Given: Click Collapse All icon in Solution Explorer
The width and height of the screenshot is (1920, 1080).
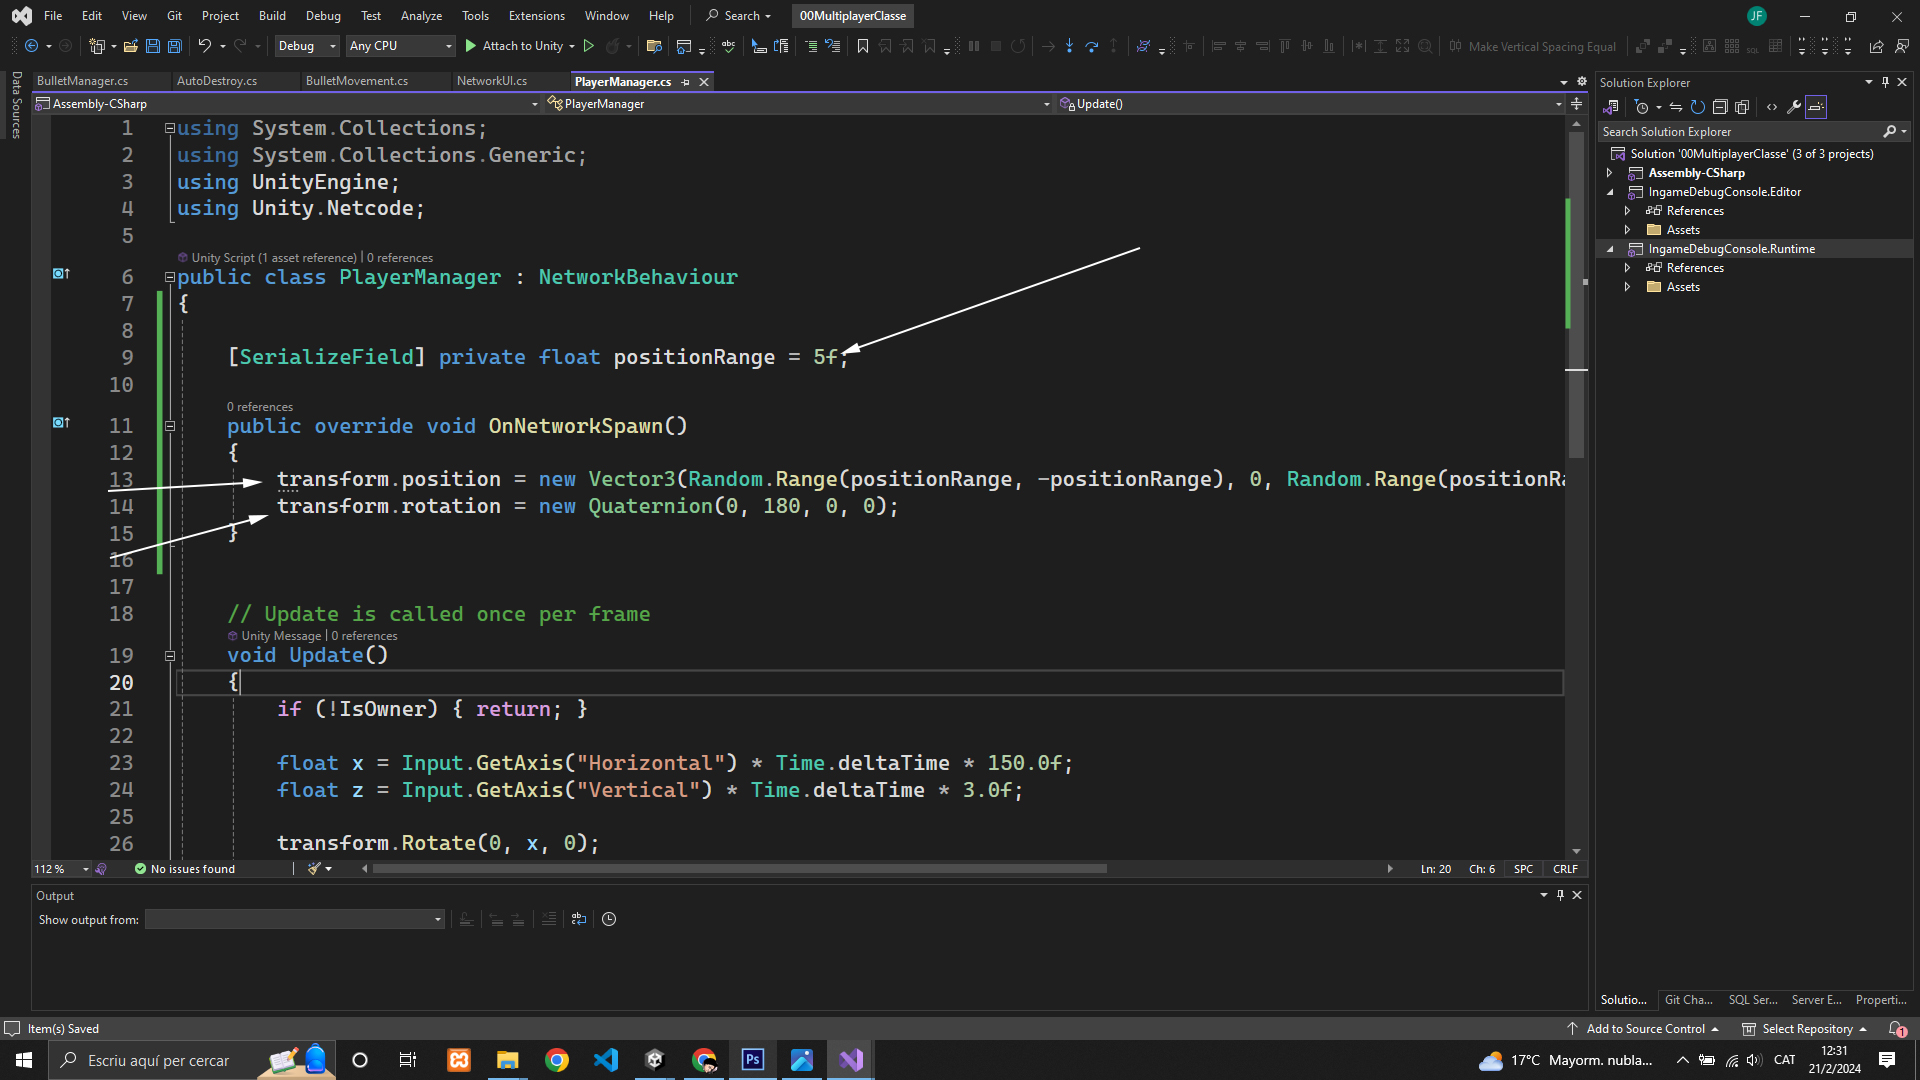Looking at the screenshot, I should tap(1720, 107).
